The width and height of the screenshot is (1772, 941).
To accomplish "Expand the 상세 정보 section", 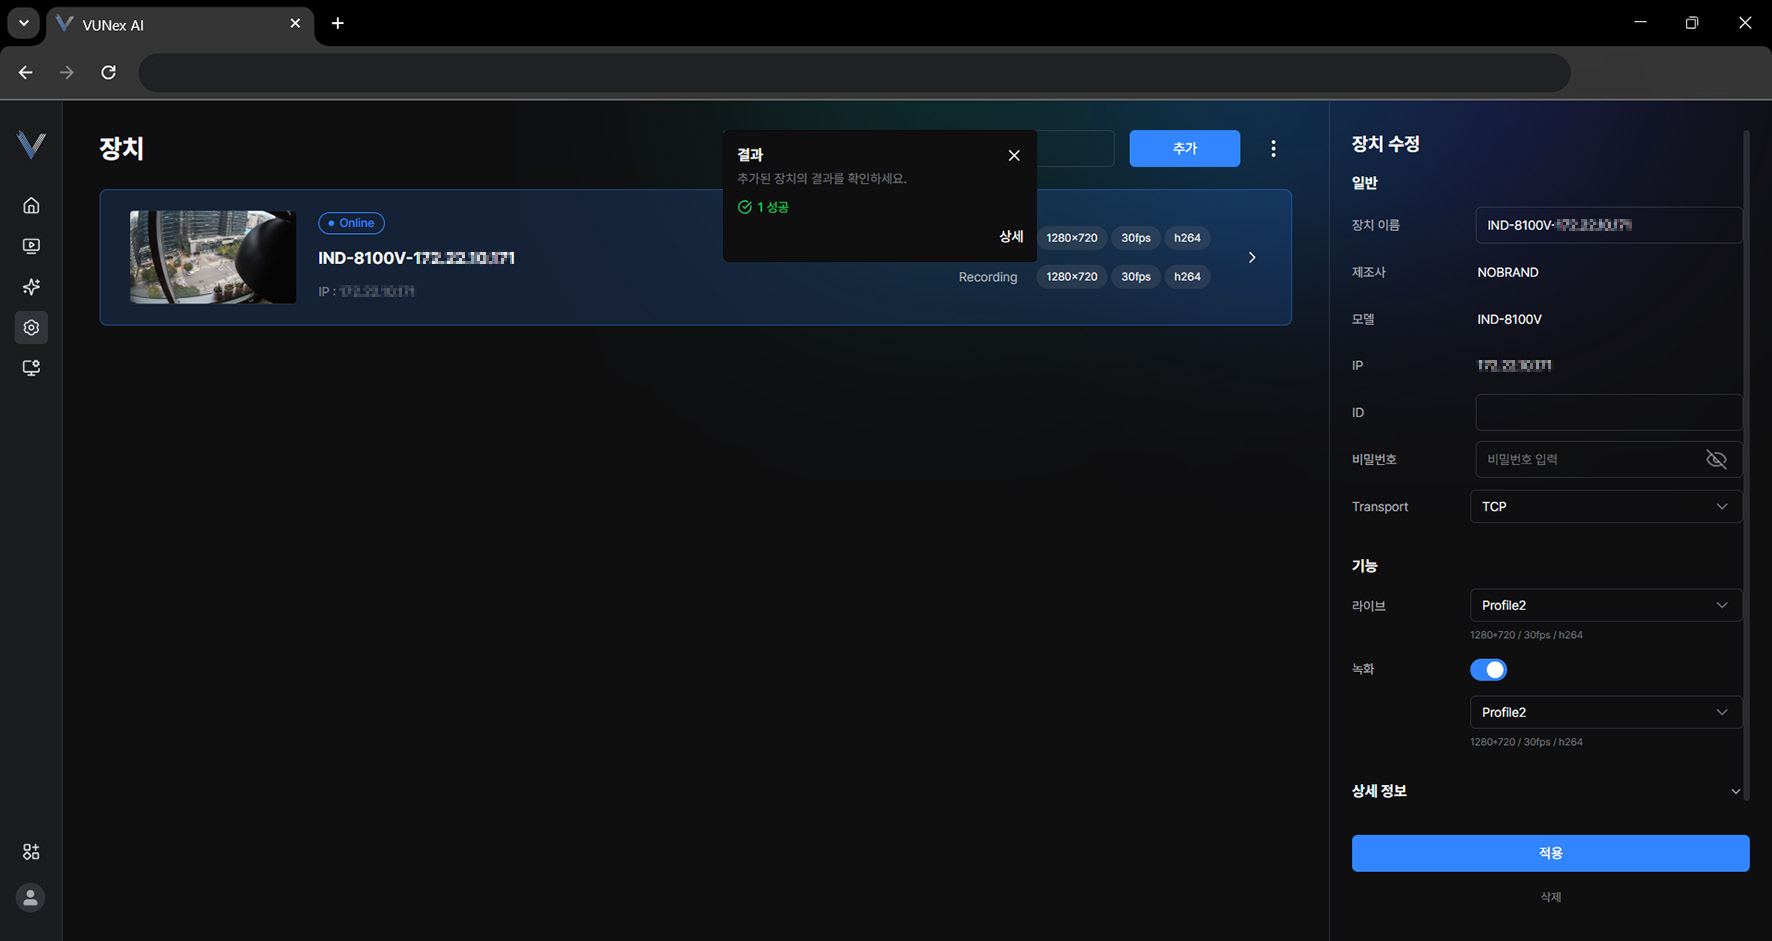I will tap(1735, 791).
